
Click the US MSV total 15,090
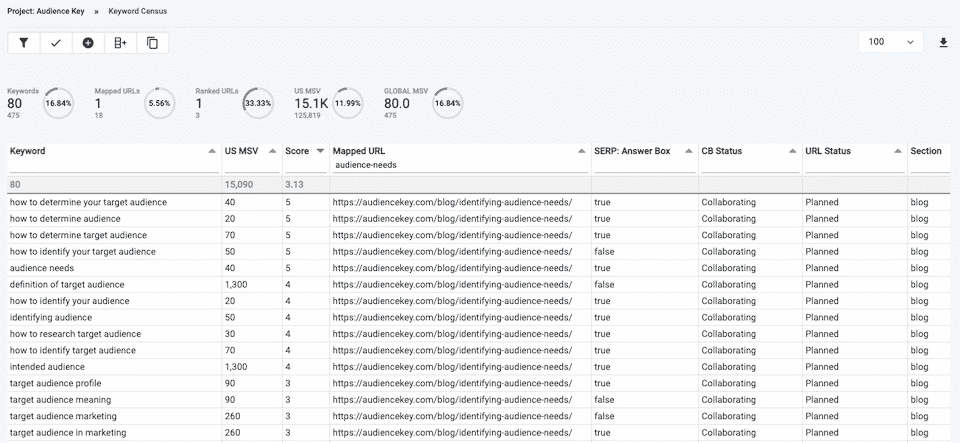239,185
